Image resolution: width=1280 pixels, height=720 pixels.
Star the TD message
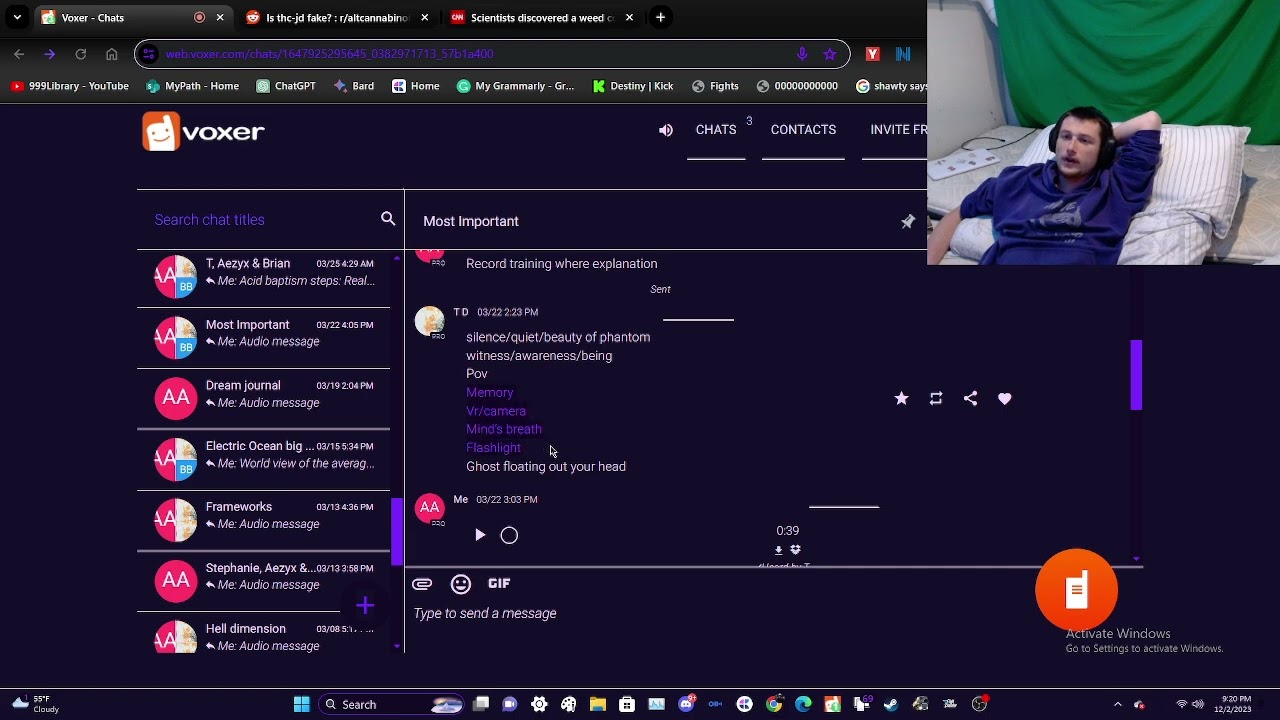[x=901, y=398]
